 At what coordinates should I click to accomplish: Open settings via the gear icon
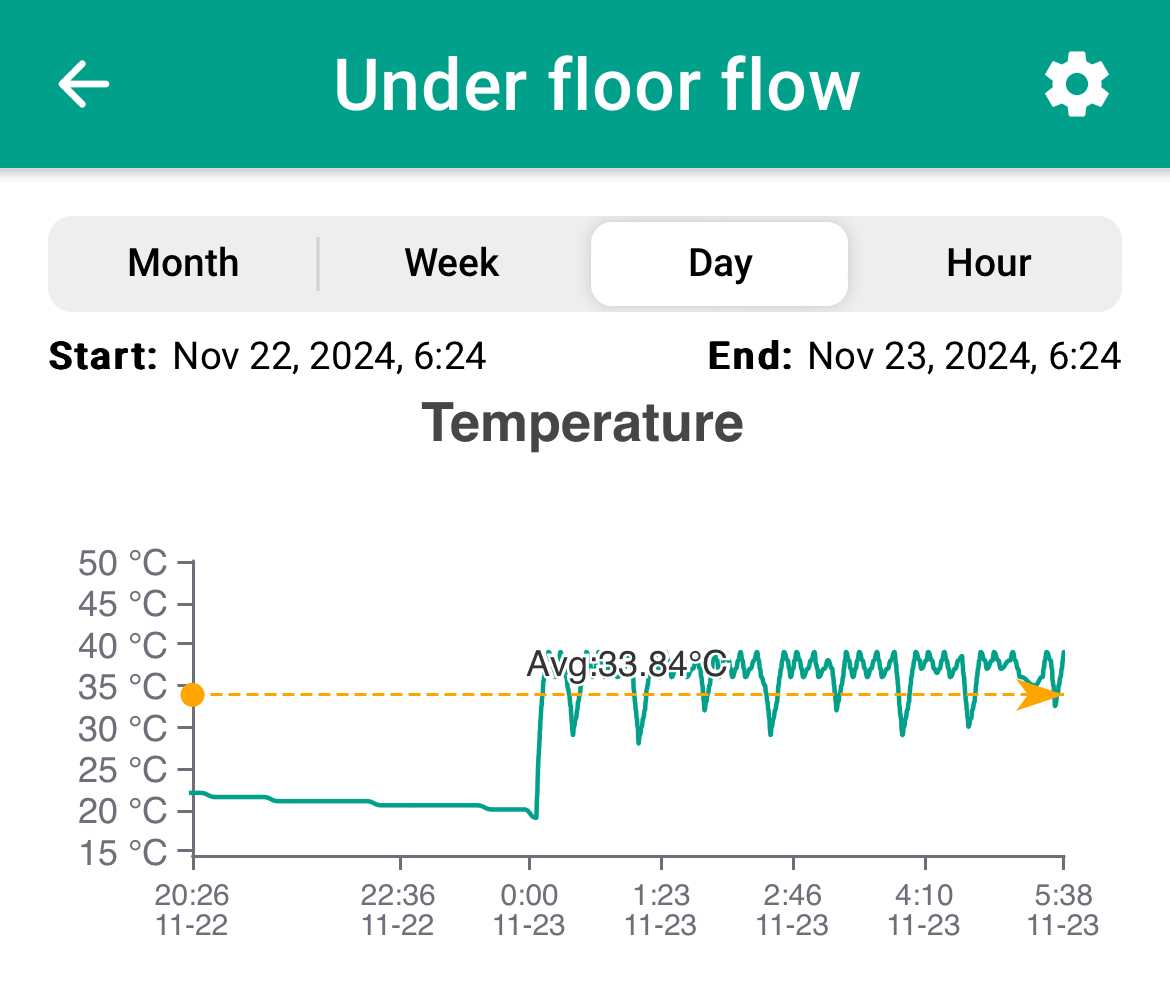[1076, 84]
